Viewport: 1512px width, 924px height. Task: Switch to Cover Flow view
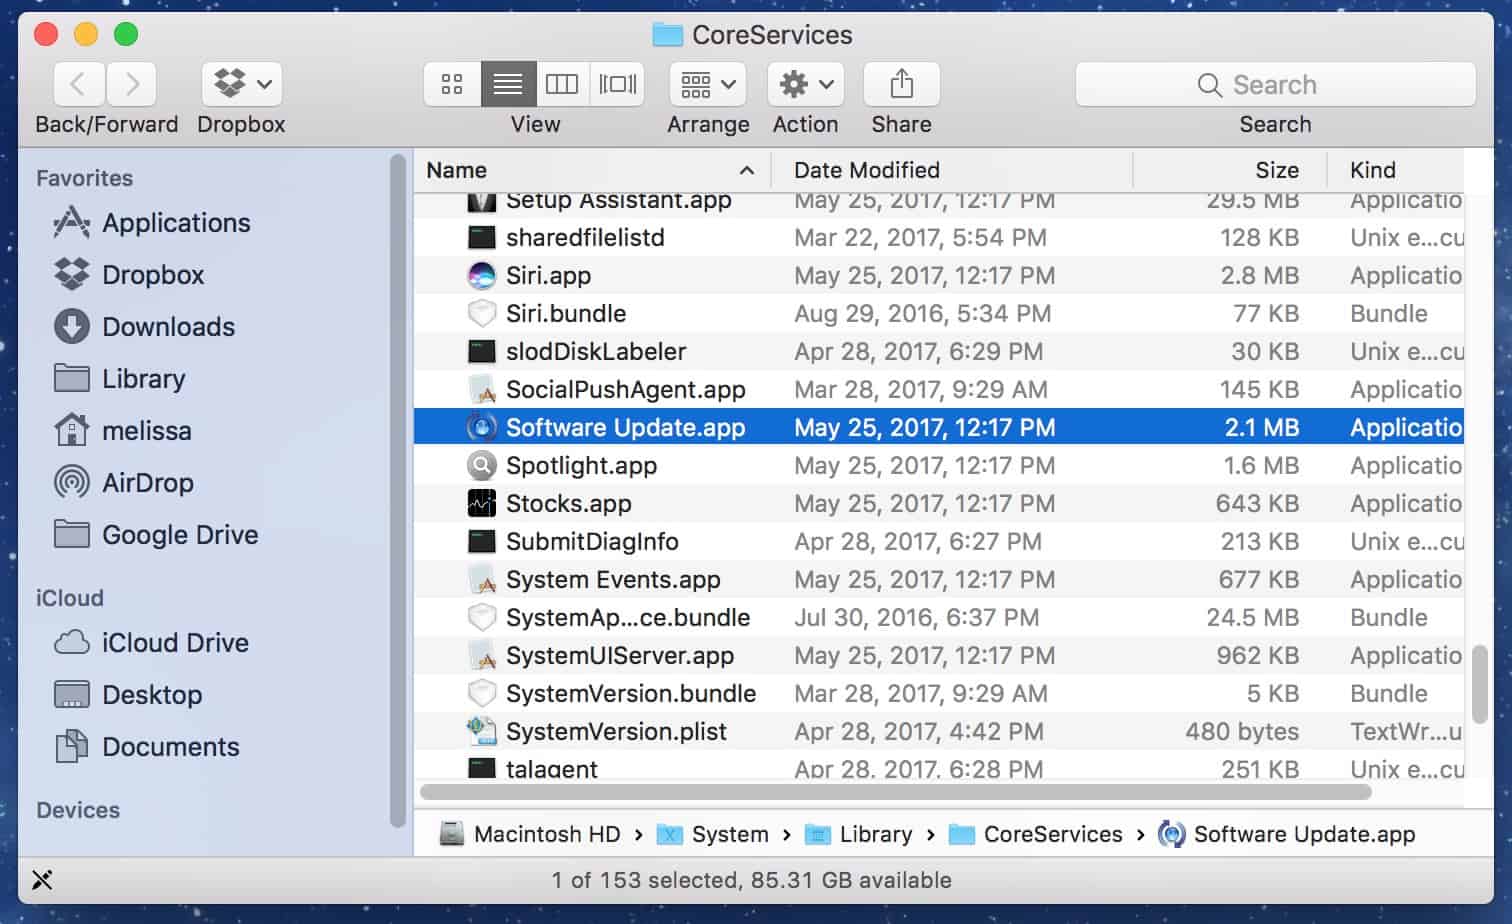pos(617,84)
